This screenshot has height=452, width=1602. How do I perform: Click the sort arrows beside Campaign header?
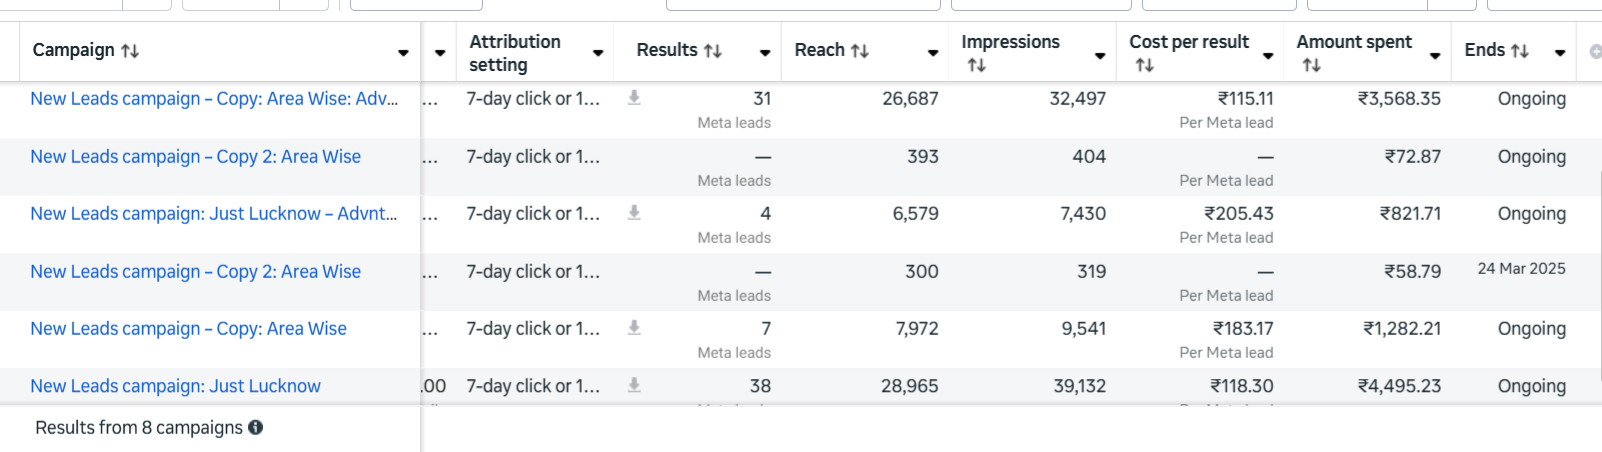[130, 51]
